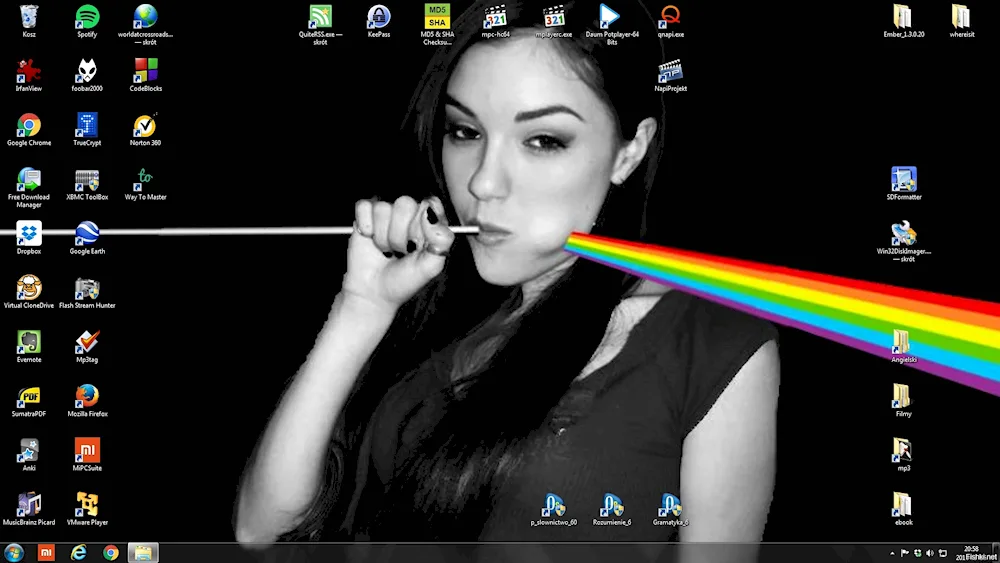Click the taskbar clock
1000x563 pixels.
pos(973,553)
